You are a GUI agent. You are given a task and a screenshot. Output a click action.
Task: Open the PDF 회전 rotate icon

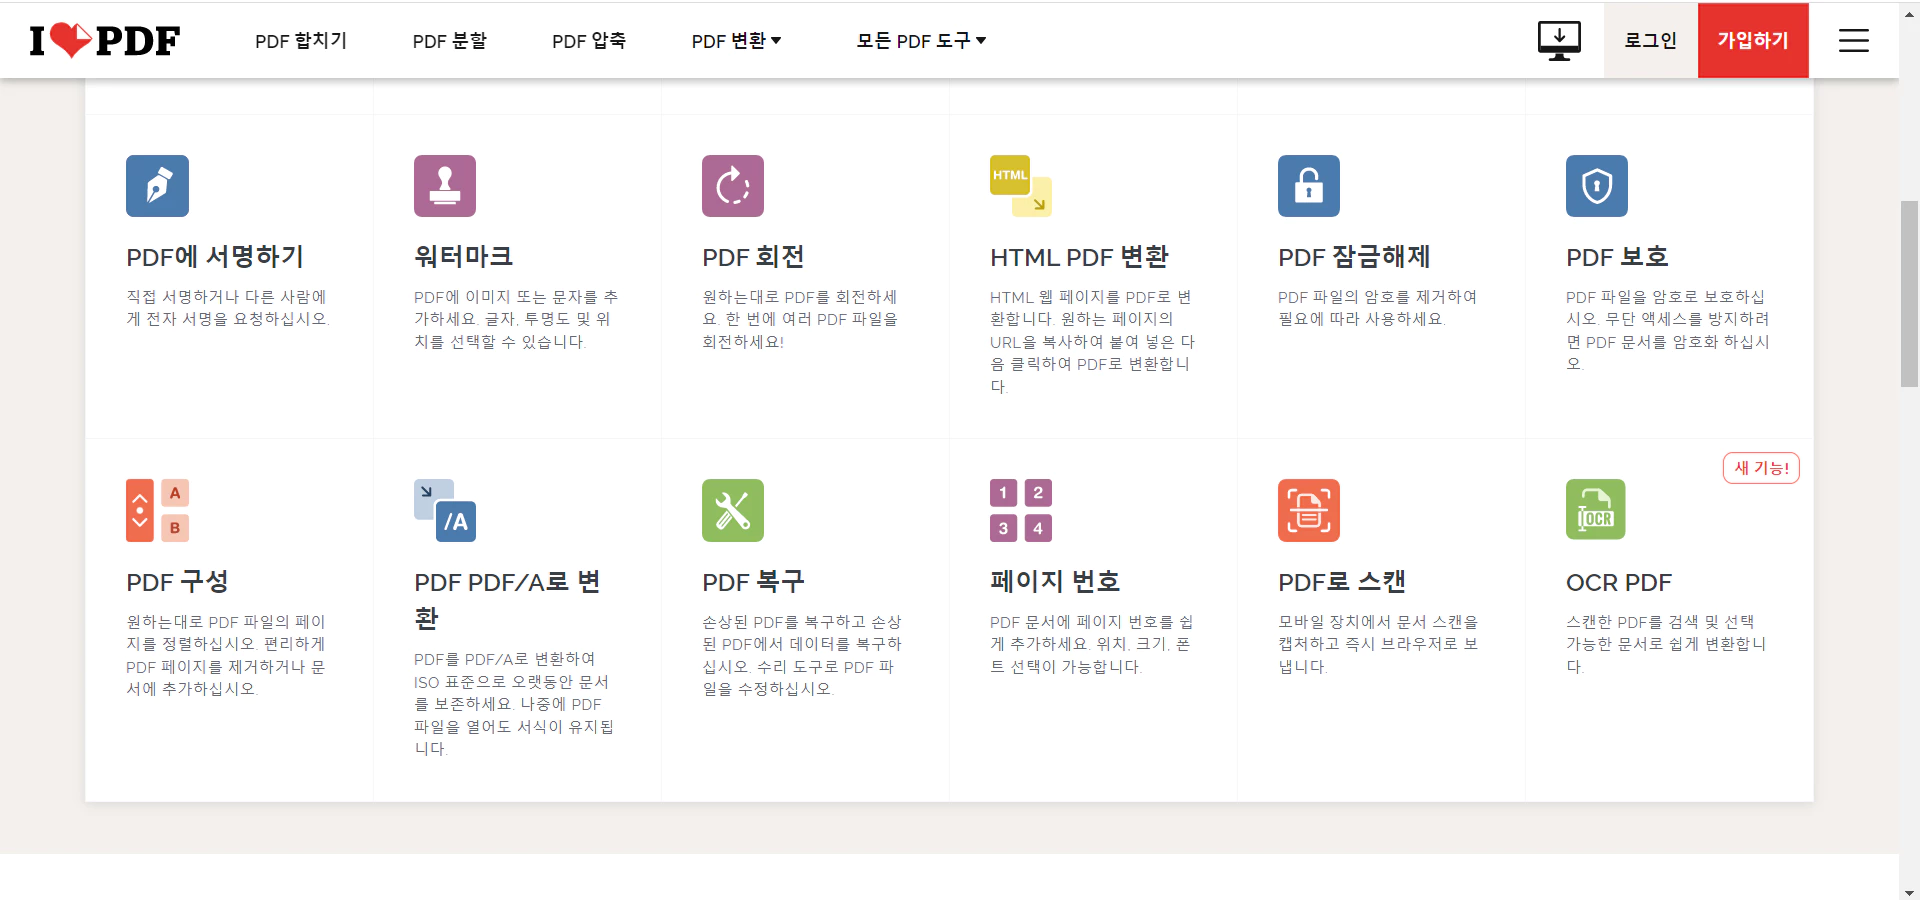(732, 185)
